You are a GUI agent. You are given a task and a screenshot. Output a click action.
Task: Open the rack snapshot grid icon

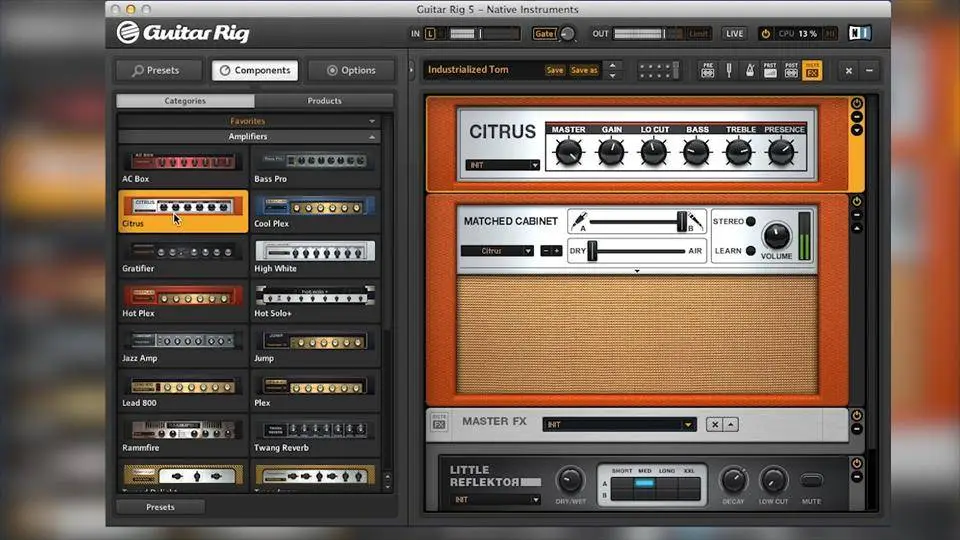click(x=659, y=70)
